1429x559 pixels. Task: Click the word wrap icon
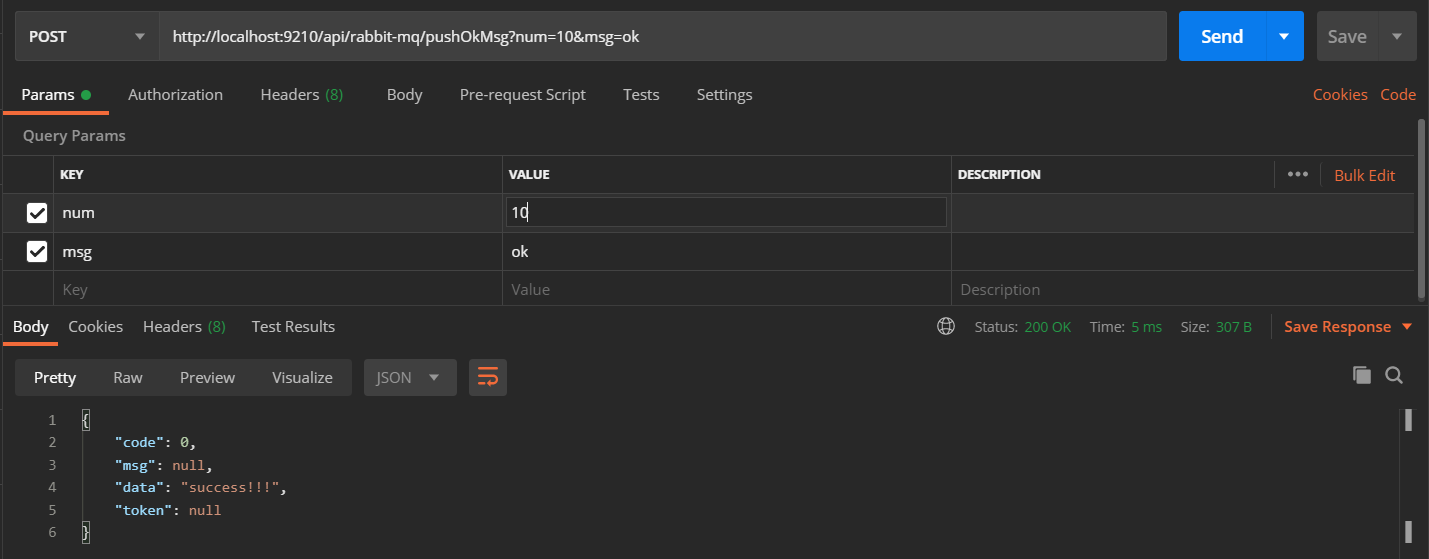pyautogui.click(x=488, y=377)
